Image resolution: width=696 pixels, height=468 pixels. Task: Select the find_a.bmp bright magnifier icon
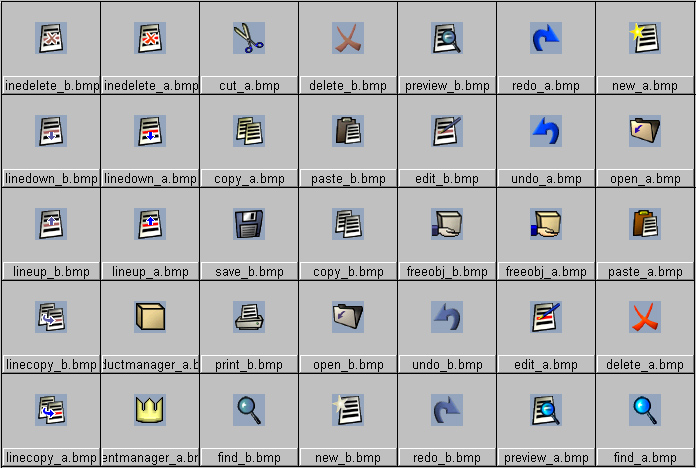[x=645, y=410]
